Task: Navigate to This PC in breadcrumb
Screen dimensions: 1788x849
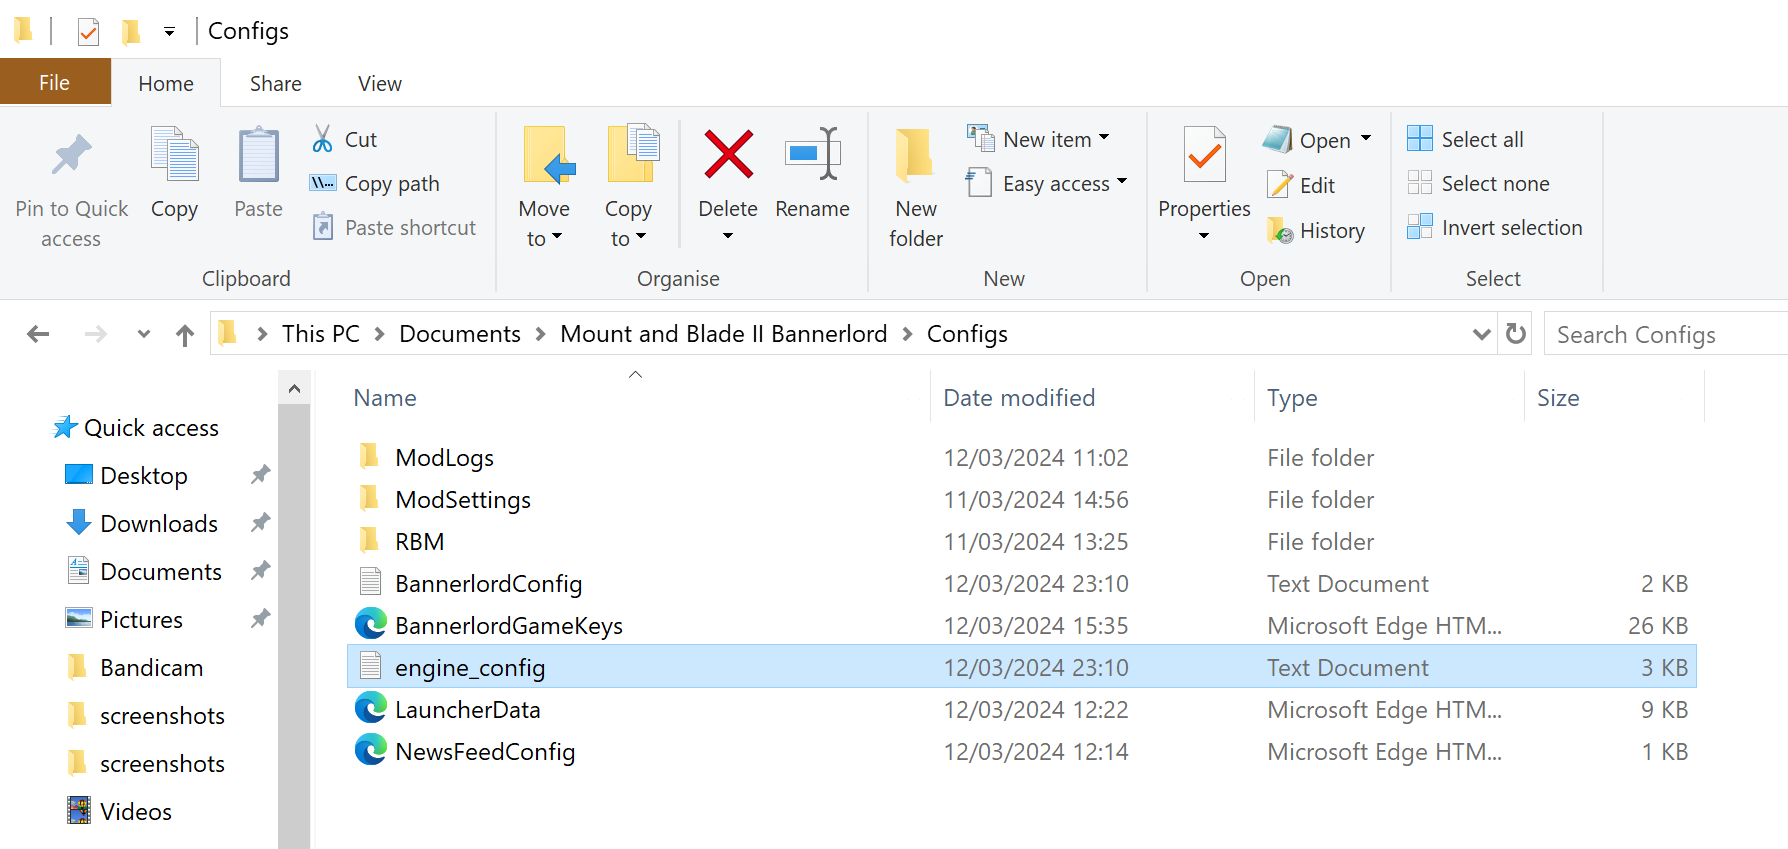Action: pos(321,334)
